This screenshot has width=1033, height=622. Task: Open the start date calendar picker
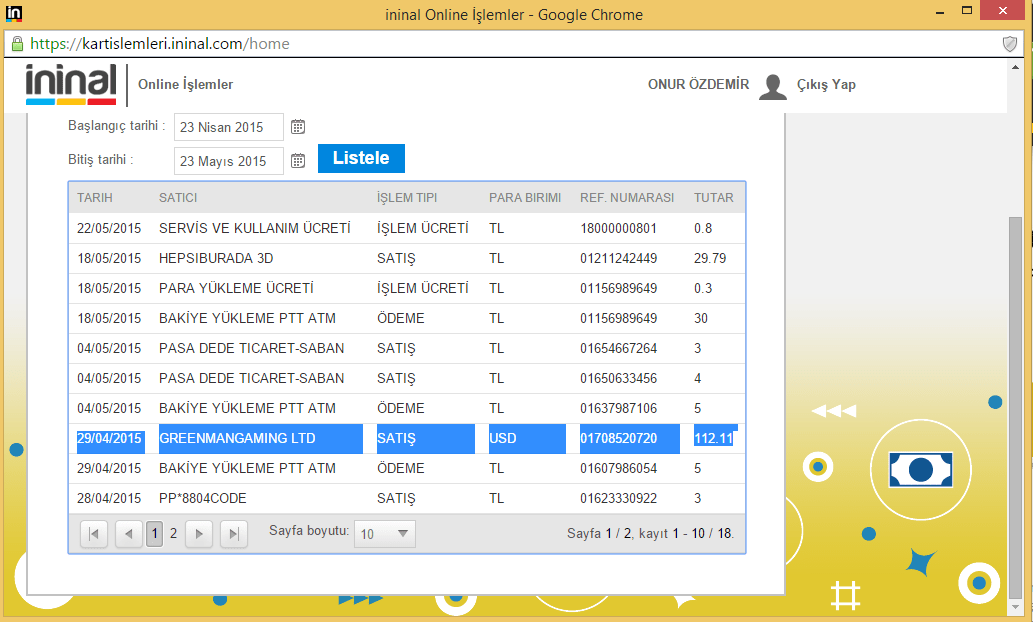[298, 127]
